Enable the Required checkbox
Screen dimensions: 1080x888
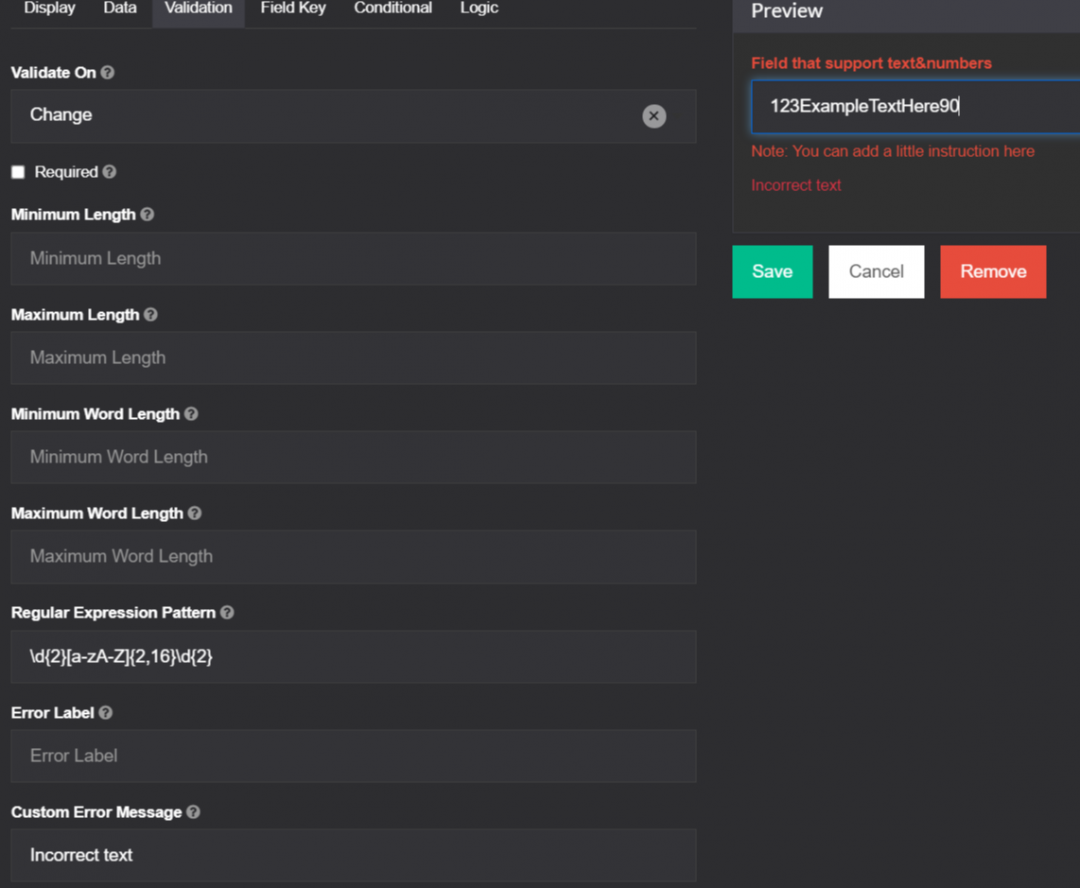16,171
